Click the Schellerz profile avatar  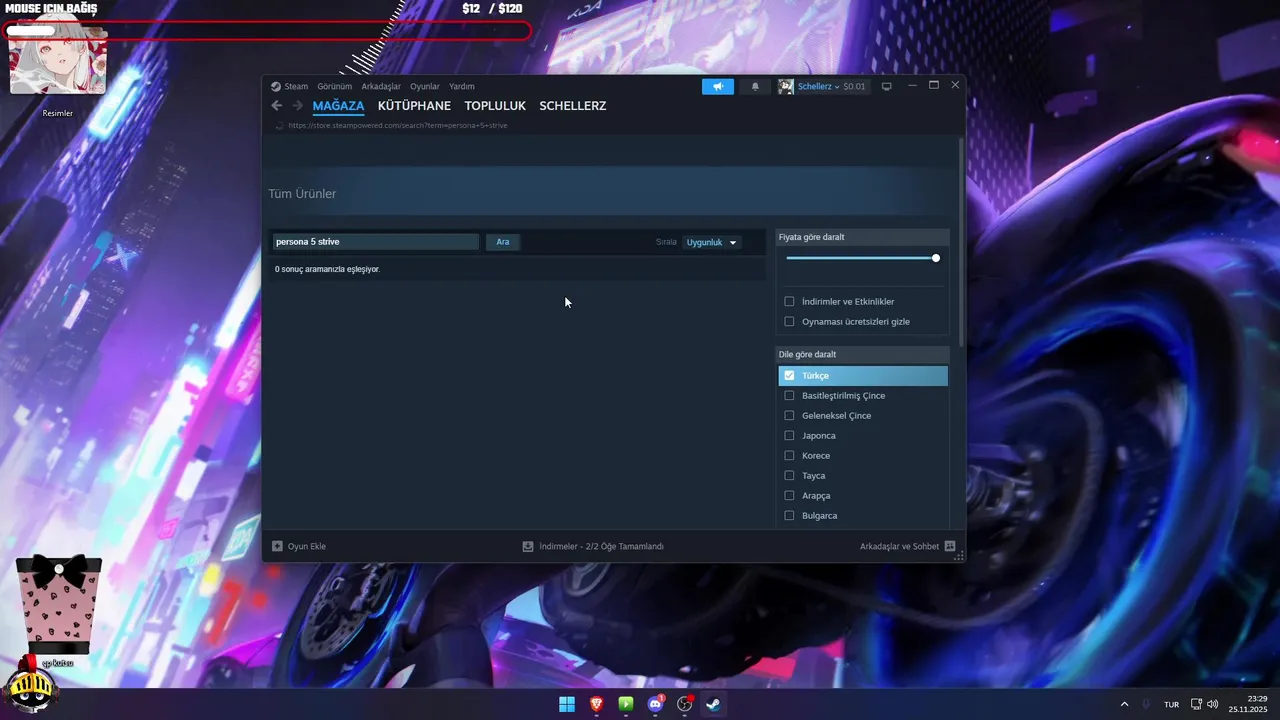pos(786,86)
